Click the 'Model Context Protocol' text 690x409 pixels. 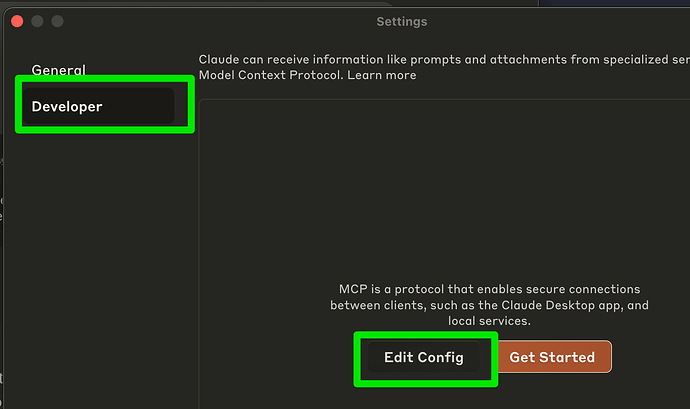click(x=270, y=75)
